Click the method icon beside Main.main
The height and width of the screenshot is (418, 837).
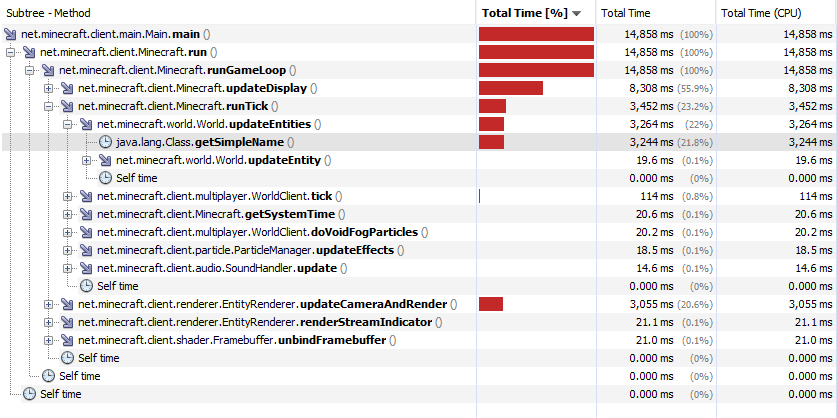(10, 34)
